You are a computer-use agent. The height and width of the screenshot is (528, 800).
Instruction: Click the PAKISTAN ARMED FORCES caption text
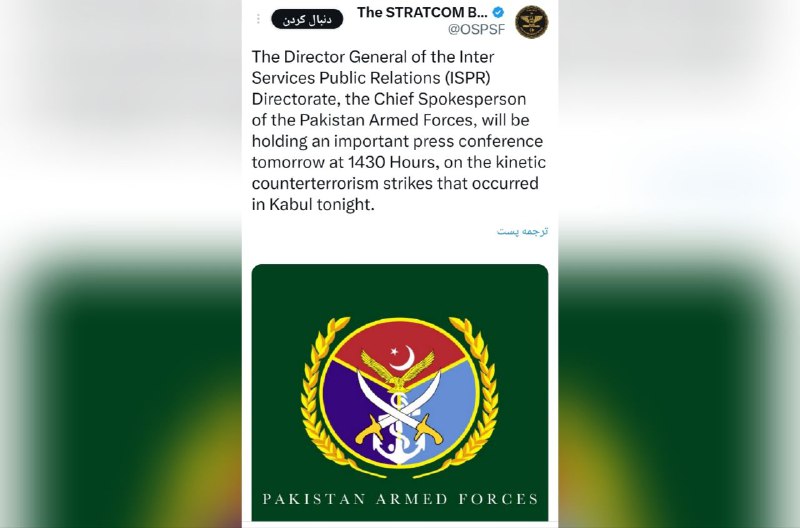pyautogui.click(x=401, y=499)
